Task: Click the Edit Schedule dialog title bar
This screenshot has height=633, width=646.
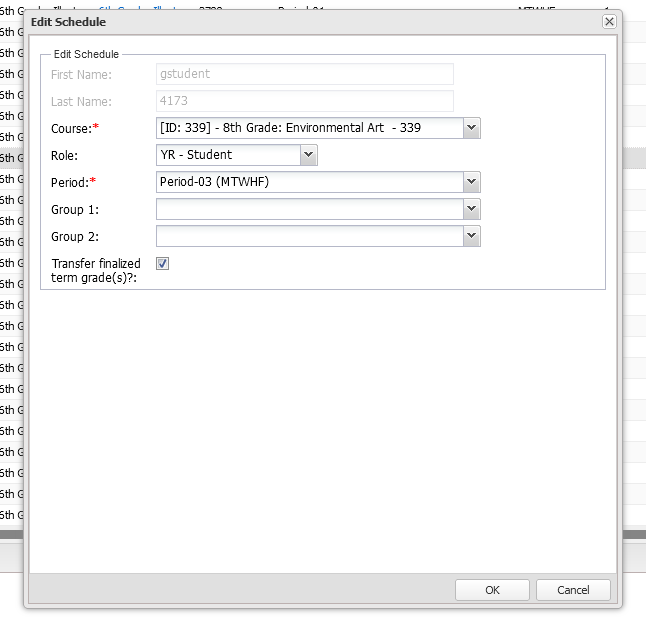Action: (300, 21)
